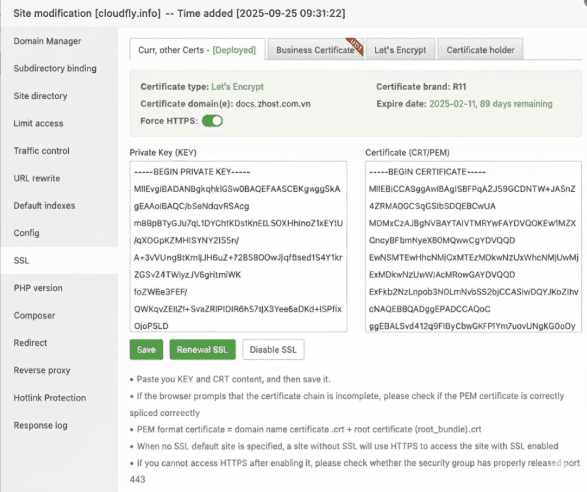Click inside the Certificate CRT/PEM text area
Viewport: 587px width, 492px height.
pyautogui.click(x=474, y=247)
